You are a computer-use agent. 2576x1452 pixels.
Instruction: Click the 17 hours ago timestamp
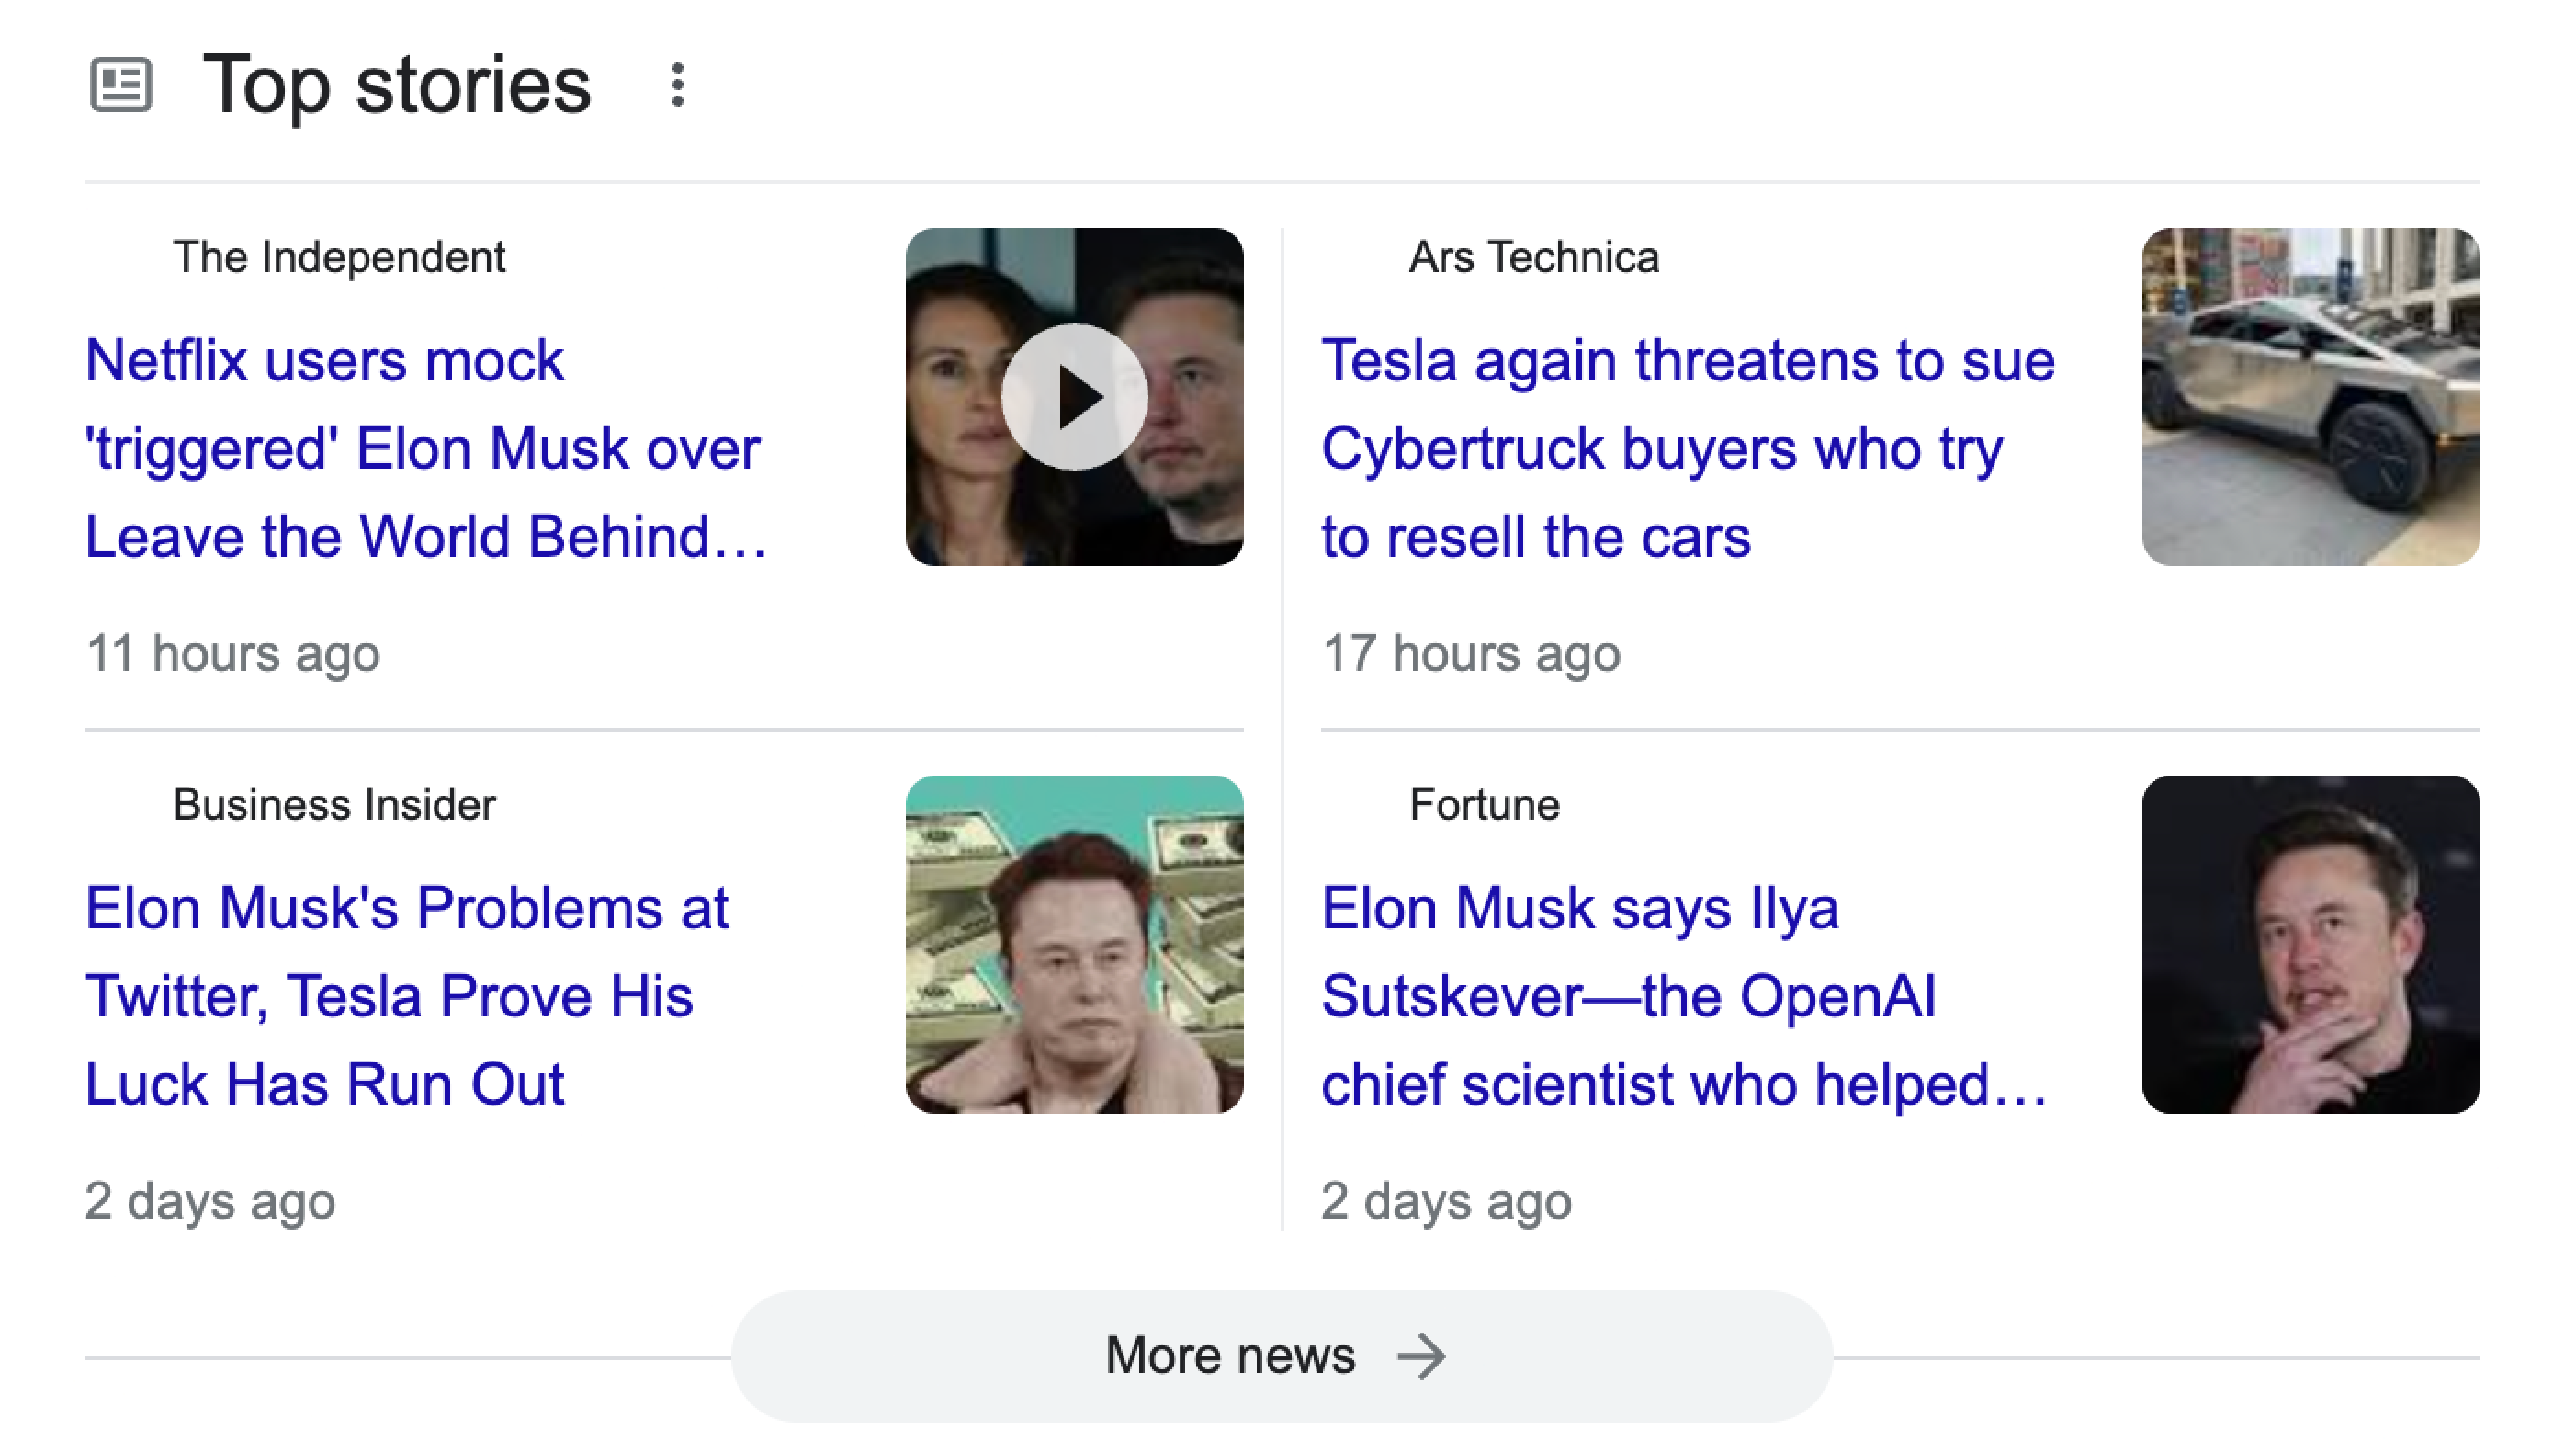coord(1470,654)
